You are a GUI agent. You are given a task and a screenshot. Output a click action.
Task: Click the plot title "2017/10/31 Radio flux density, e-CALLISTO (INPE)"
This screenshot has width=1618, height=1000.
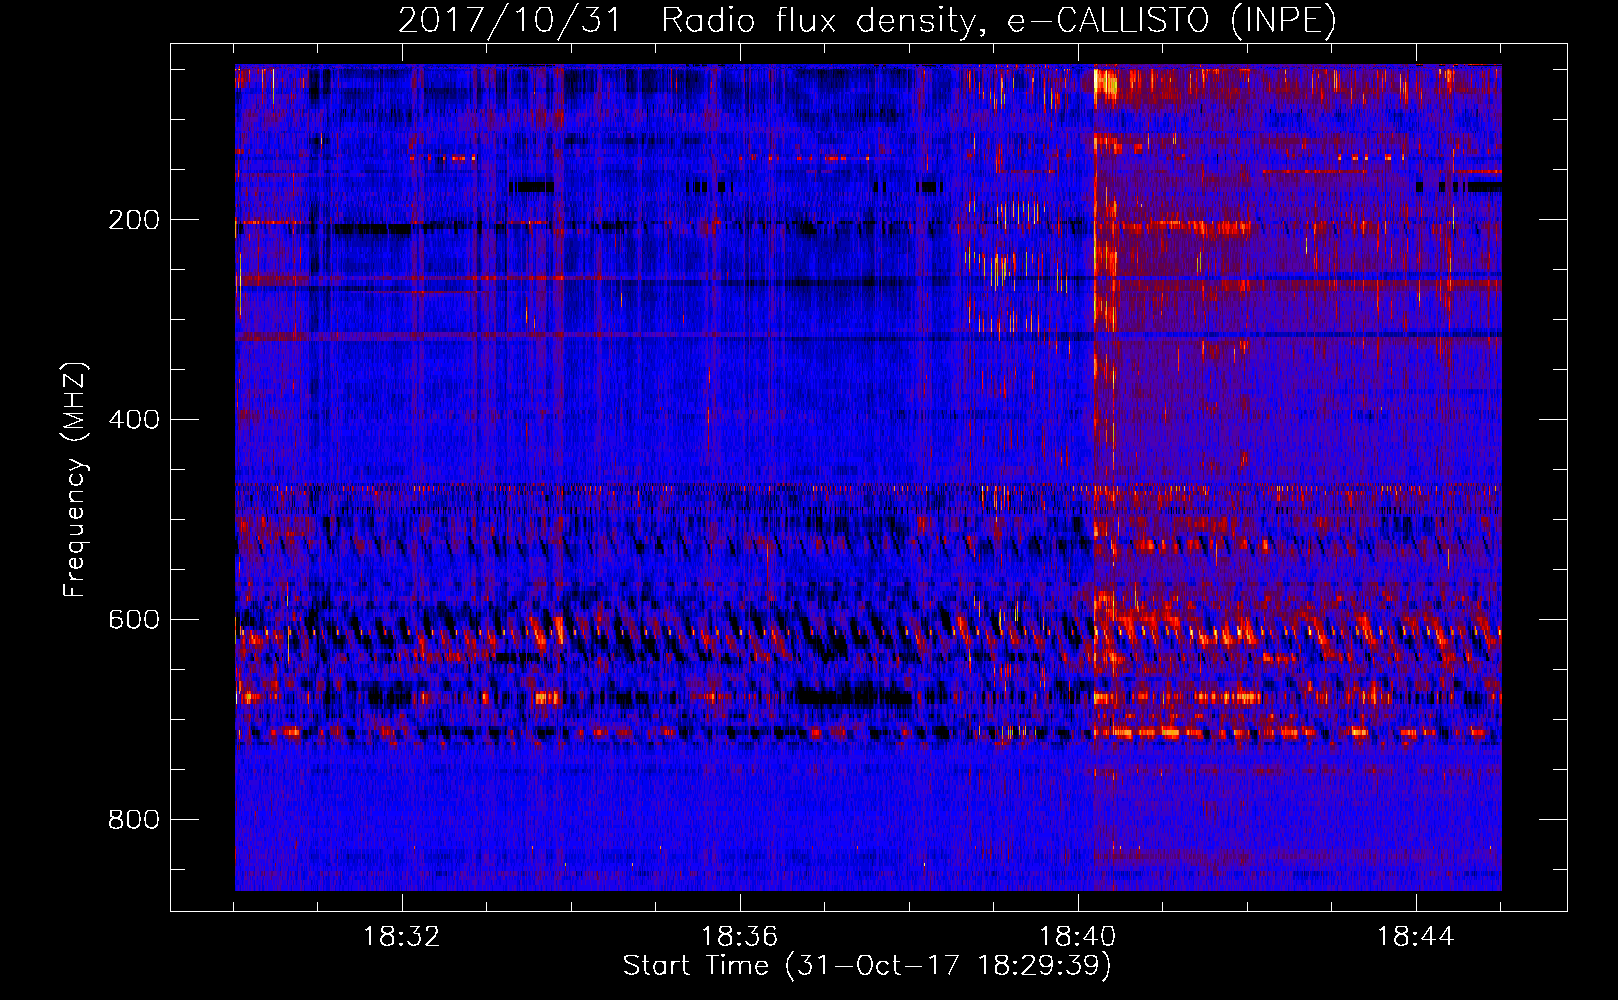tap(867, 20)
